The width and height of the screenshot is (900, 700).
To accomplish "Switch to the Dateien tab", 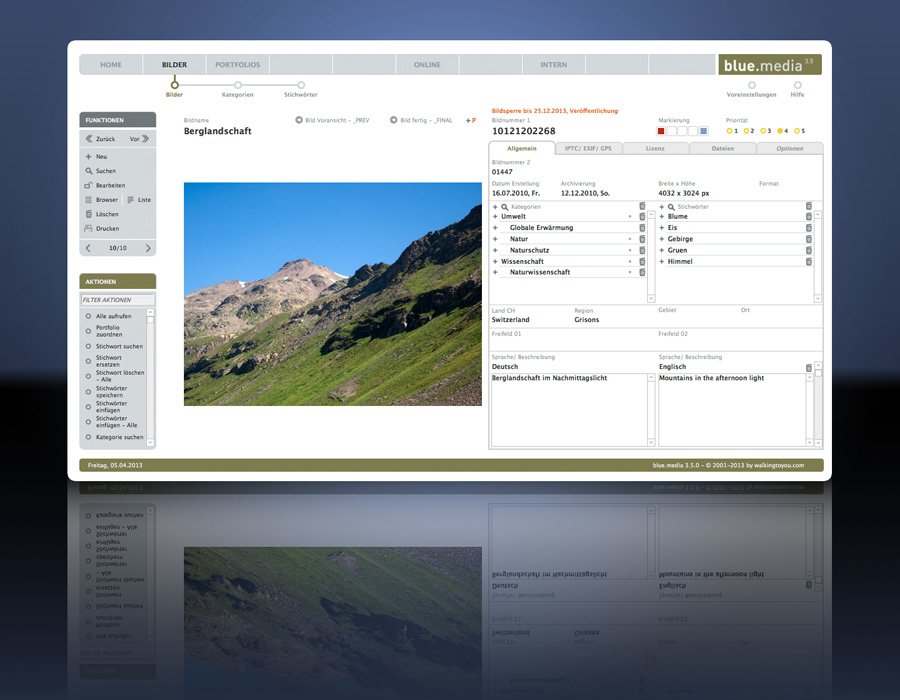I will point(723,149).
